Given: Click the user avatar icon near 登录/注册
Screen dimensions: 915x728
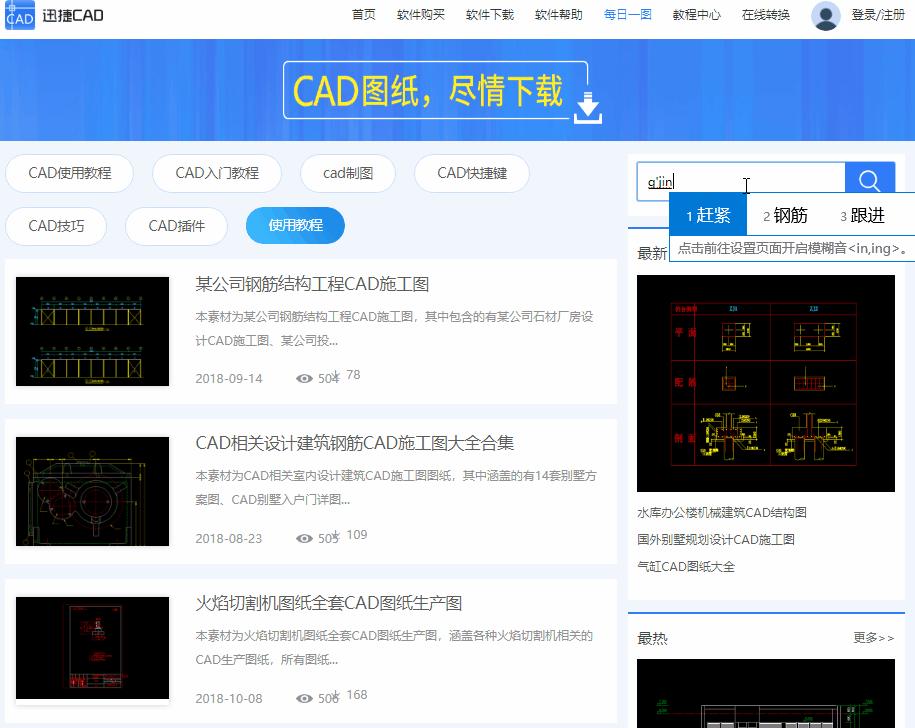Looking at the screenshot, I should point(824,15).
